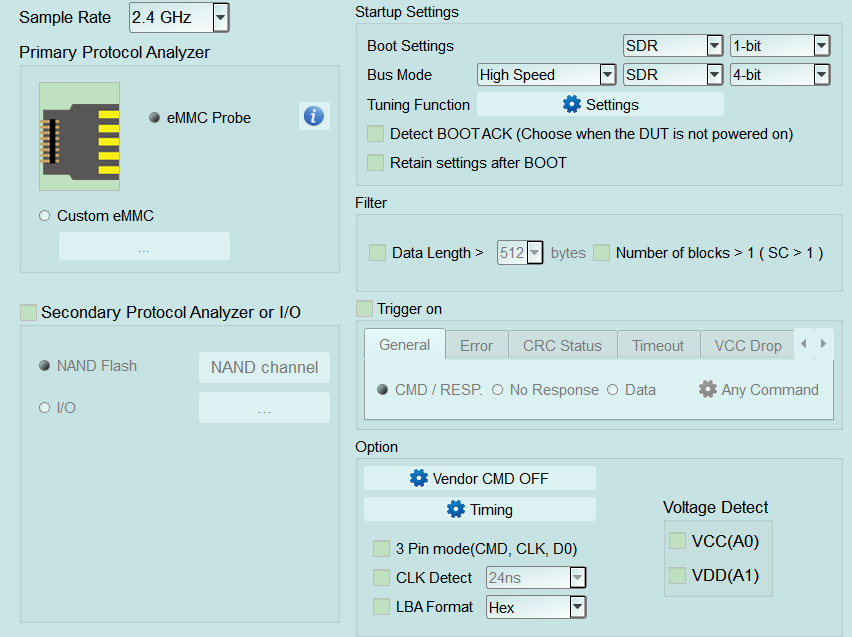Click the NAND channel button
This screenshot has width=852, height=637.
(264, 367)
